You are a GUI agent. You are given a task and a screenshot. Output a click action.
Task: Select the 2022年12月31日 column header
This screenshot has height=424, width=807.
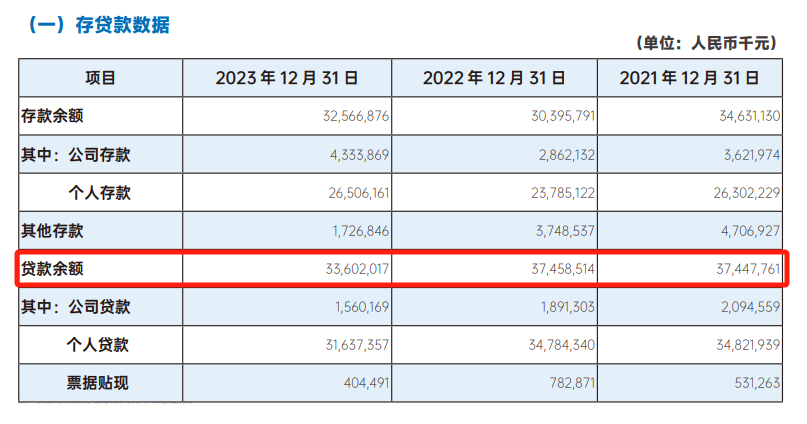494,78
